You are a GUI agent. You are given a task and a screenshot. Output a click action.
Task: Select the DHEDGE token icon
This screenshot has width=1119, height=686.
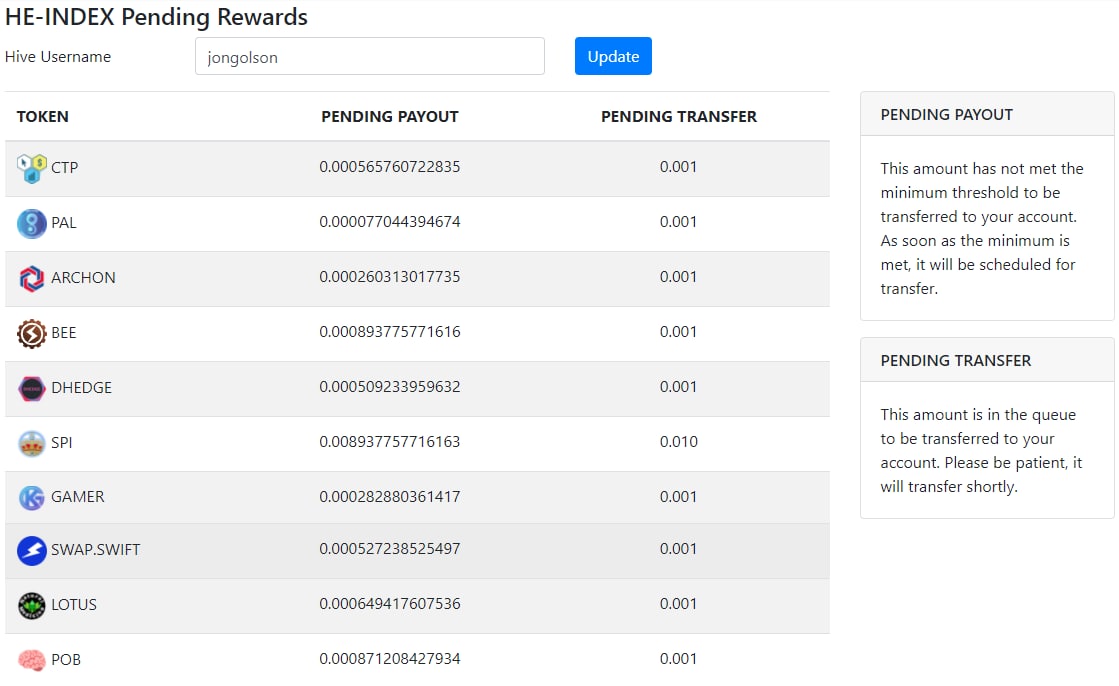(31, 388)
